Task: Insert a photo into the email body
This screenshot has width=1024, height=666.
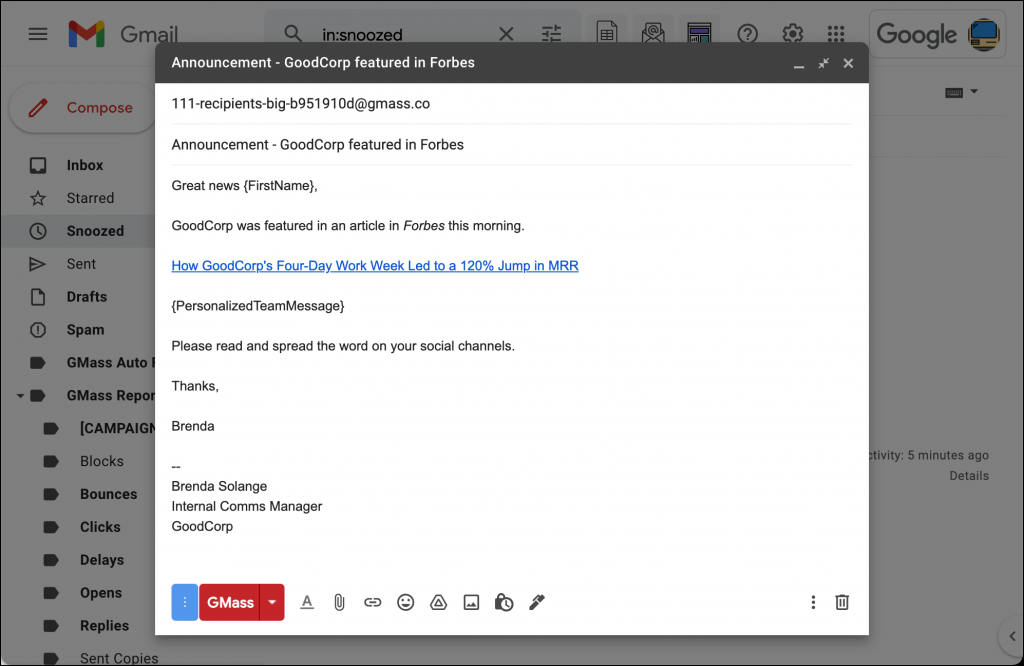Action: coord(471,602)
